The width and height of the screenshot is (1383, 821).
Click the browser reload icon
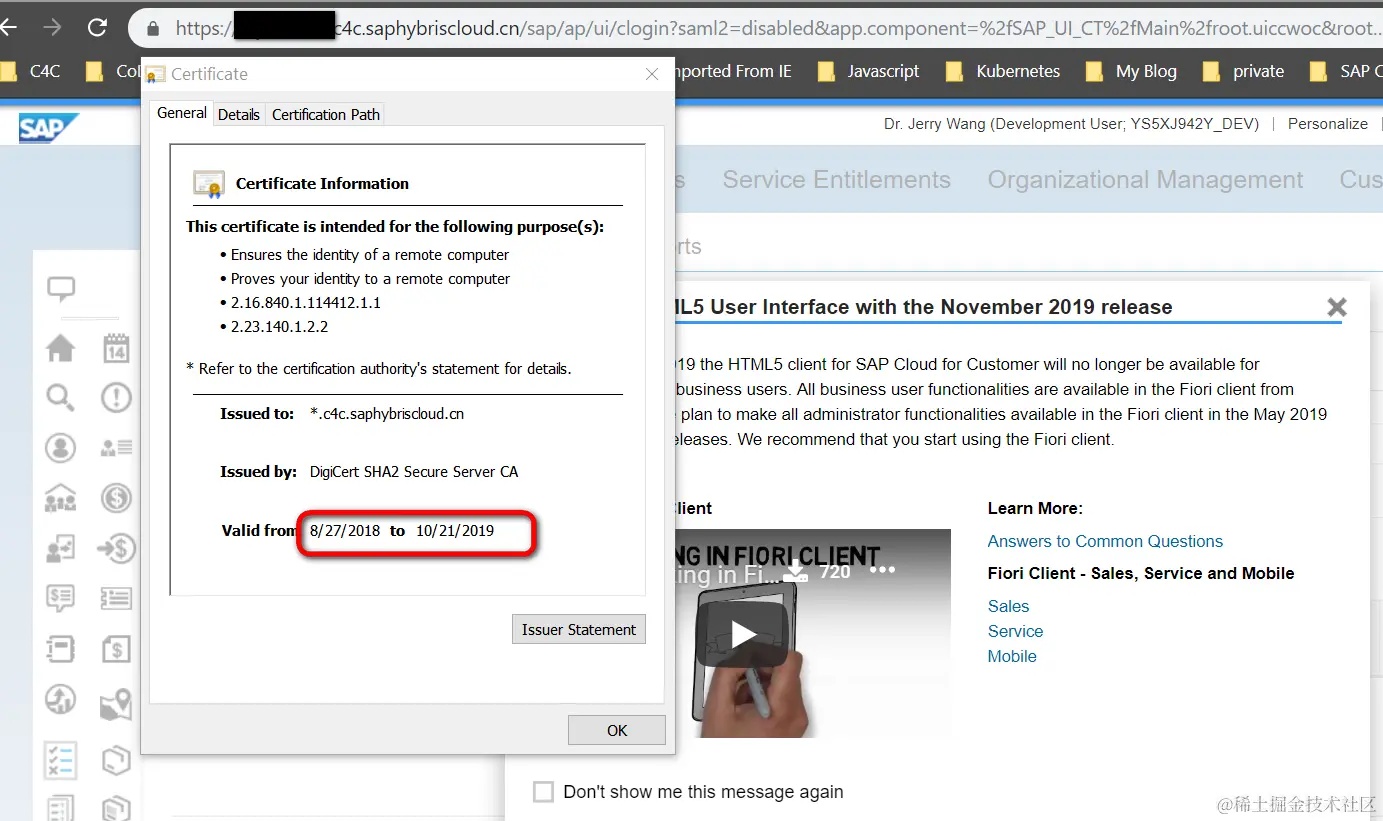96,27
